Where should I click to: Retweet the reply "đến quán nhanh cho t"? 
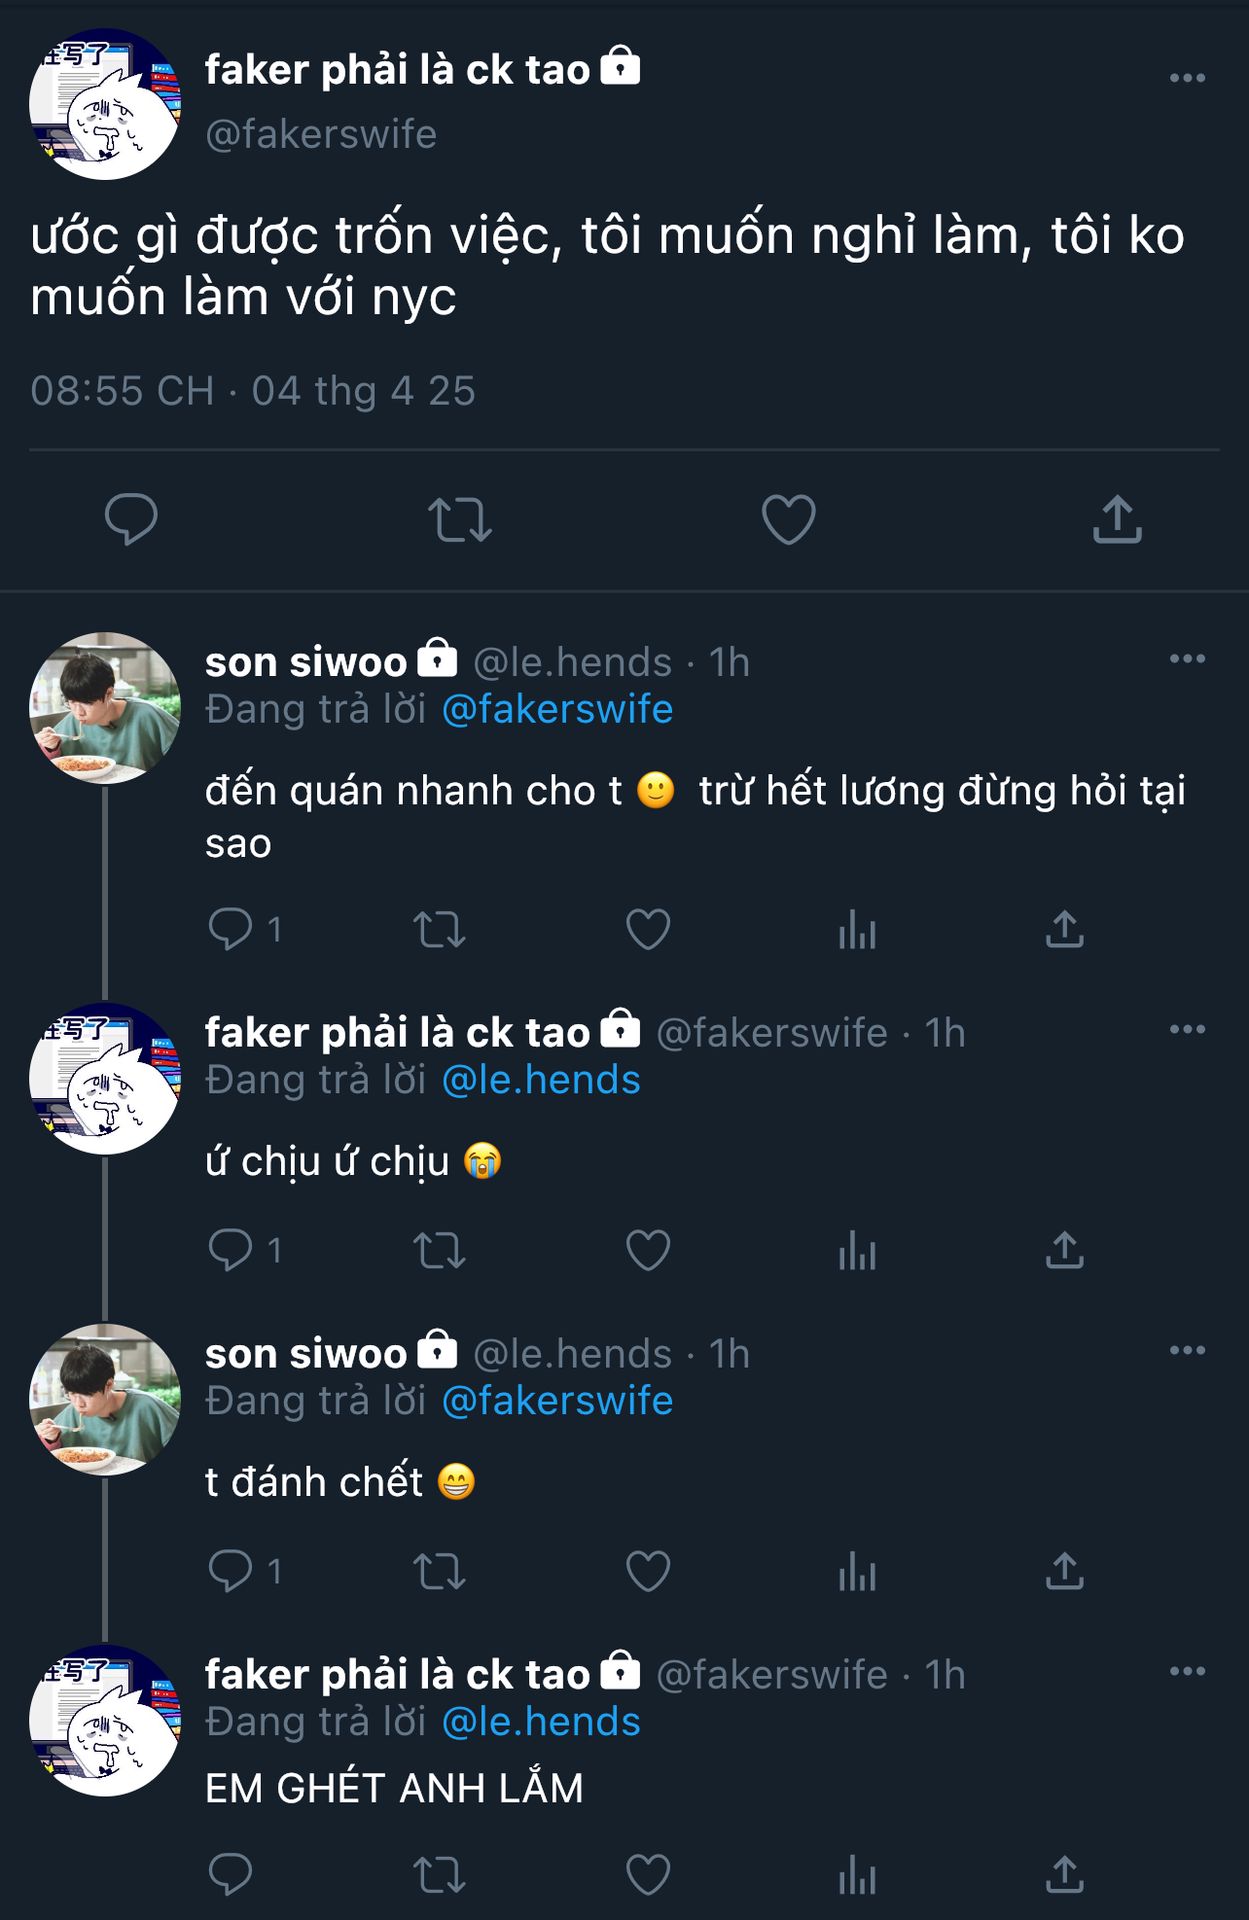coord(439,930)
